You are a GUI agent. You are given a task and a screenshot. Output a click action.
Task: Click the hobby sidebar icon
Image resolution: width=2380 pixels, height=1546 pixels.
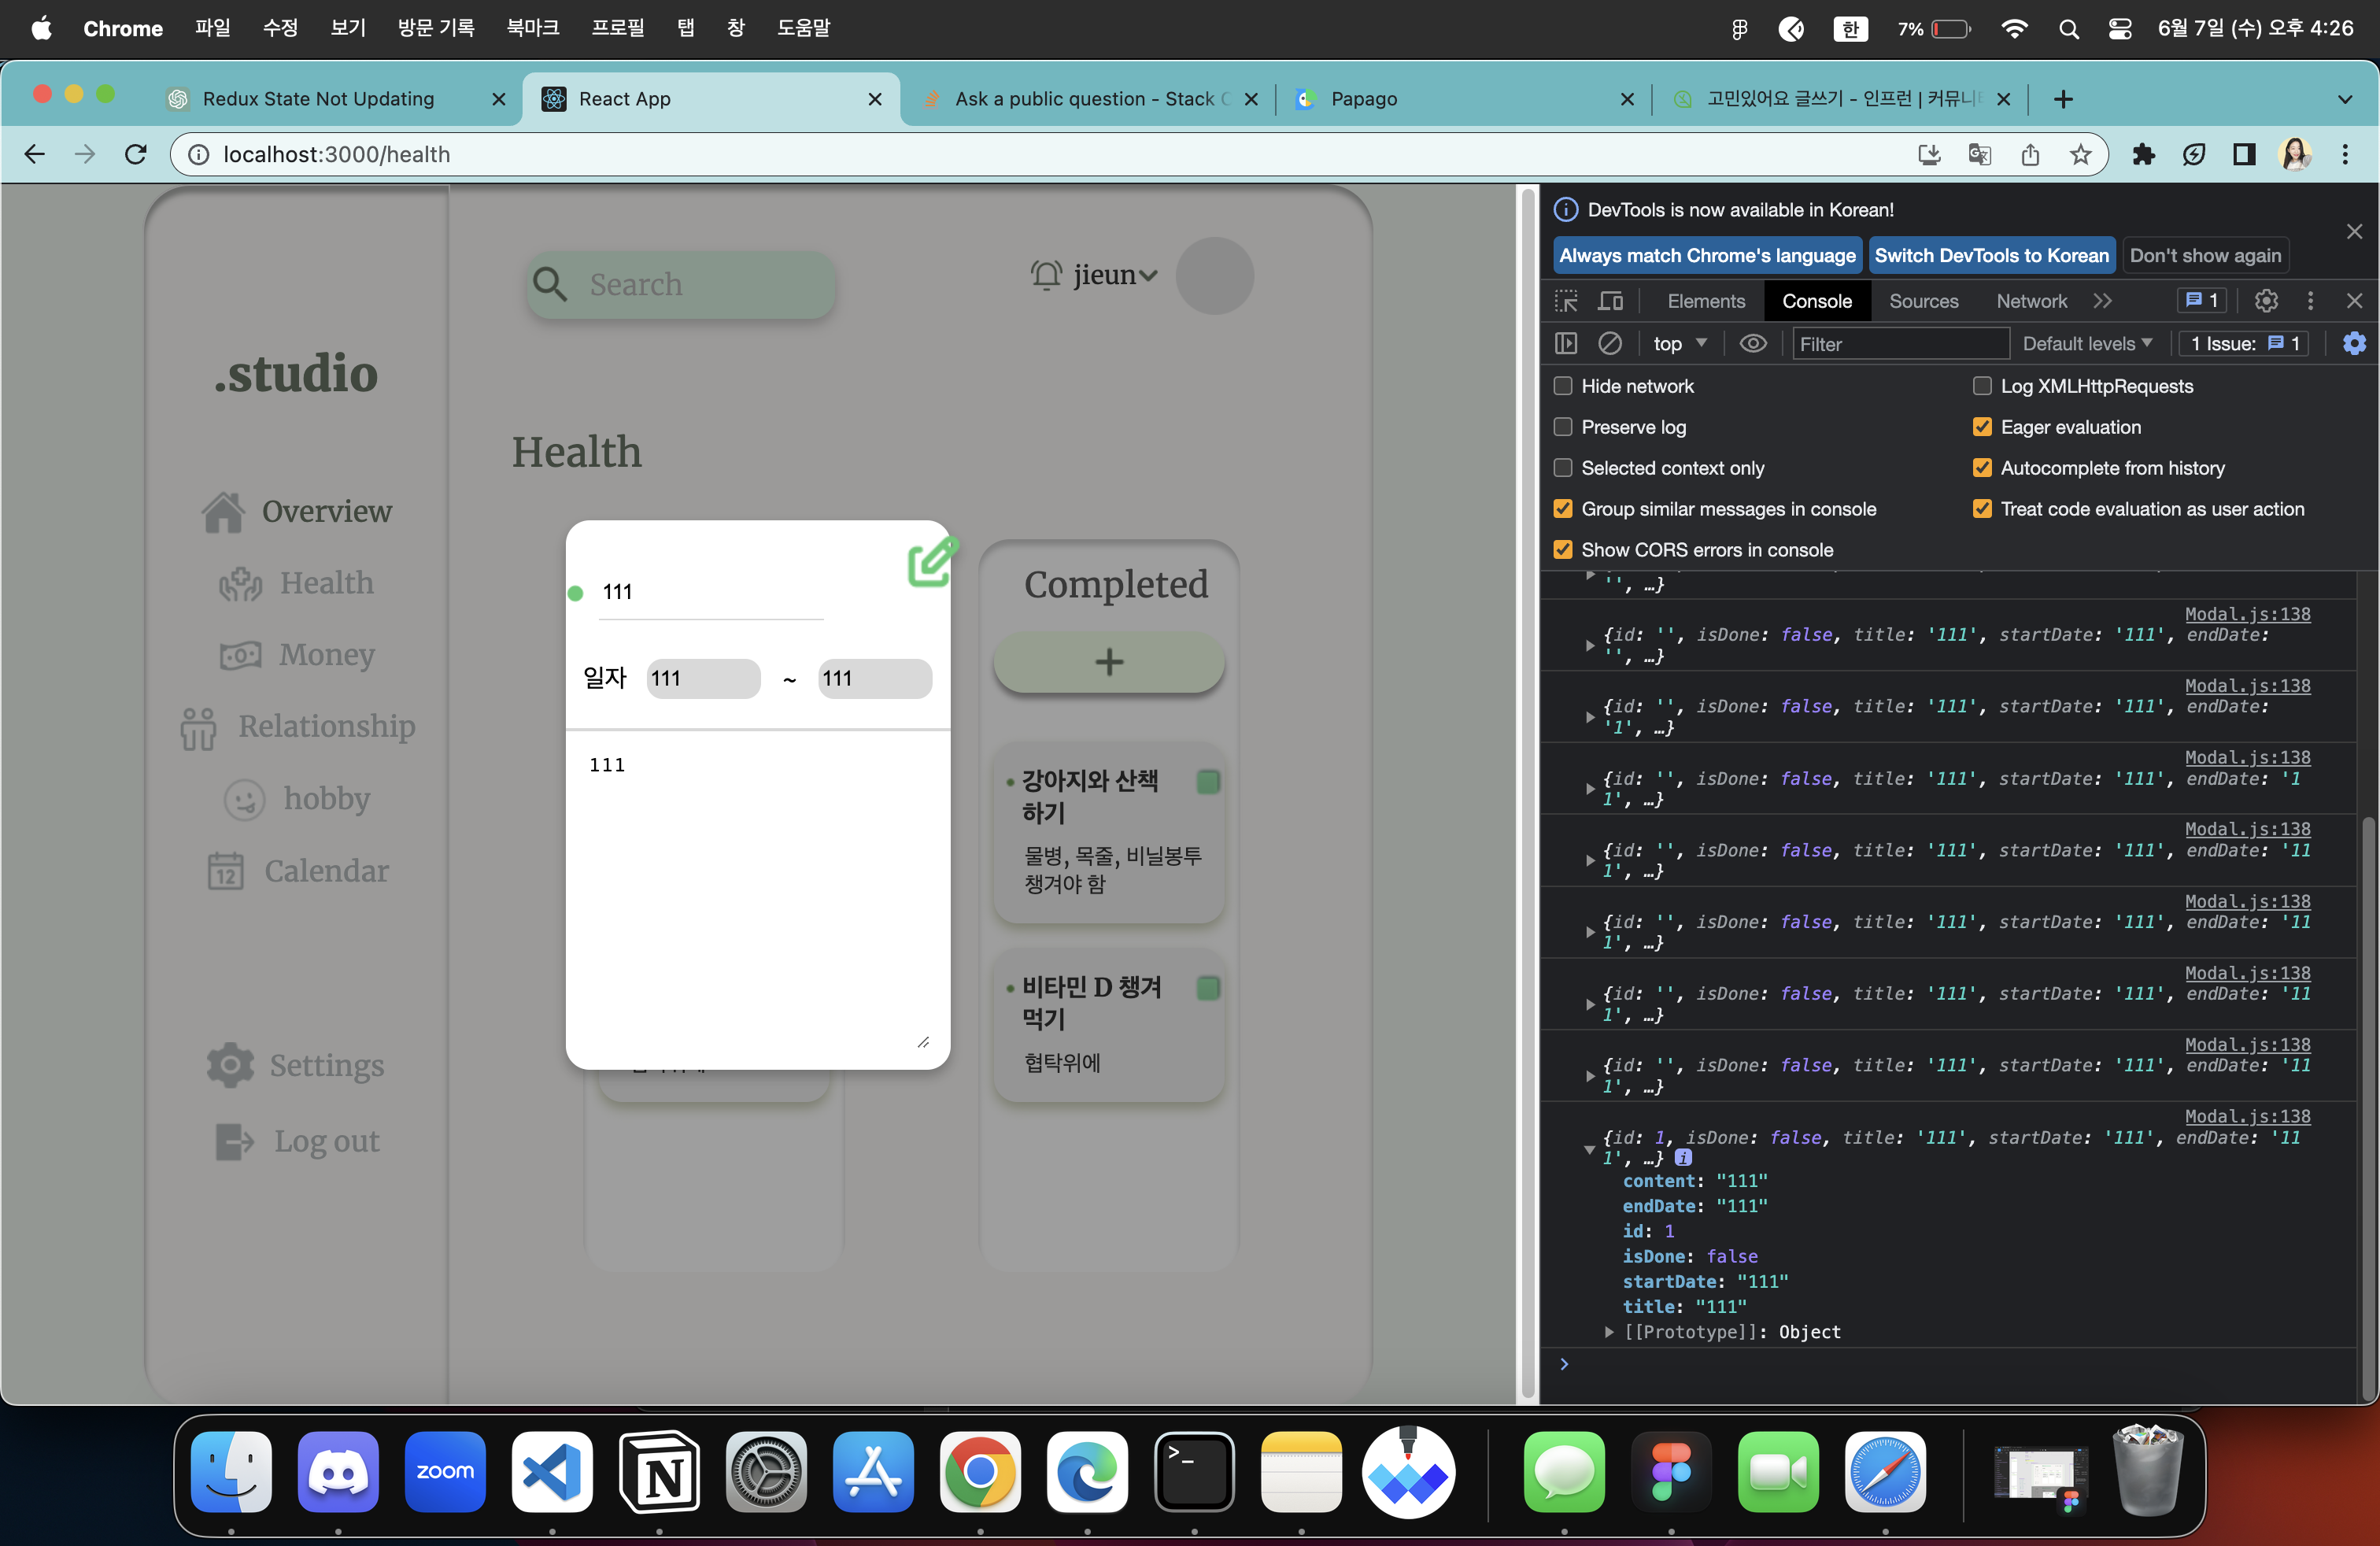pos(245,798)
